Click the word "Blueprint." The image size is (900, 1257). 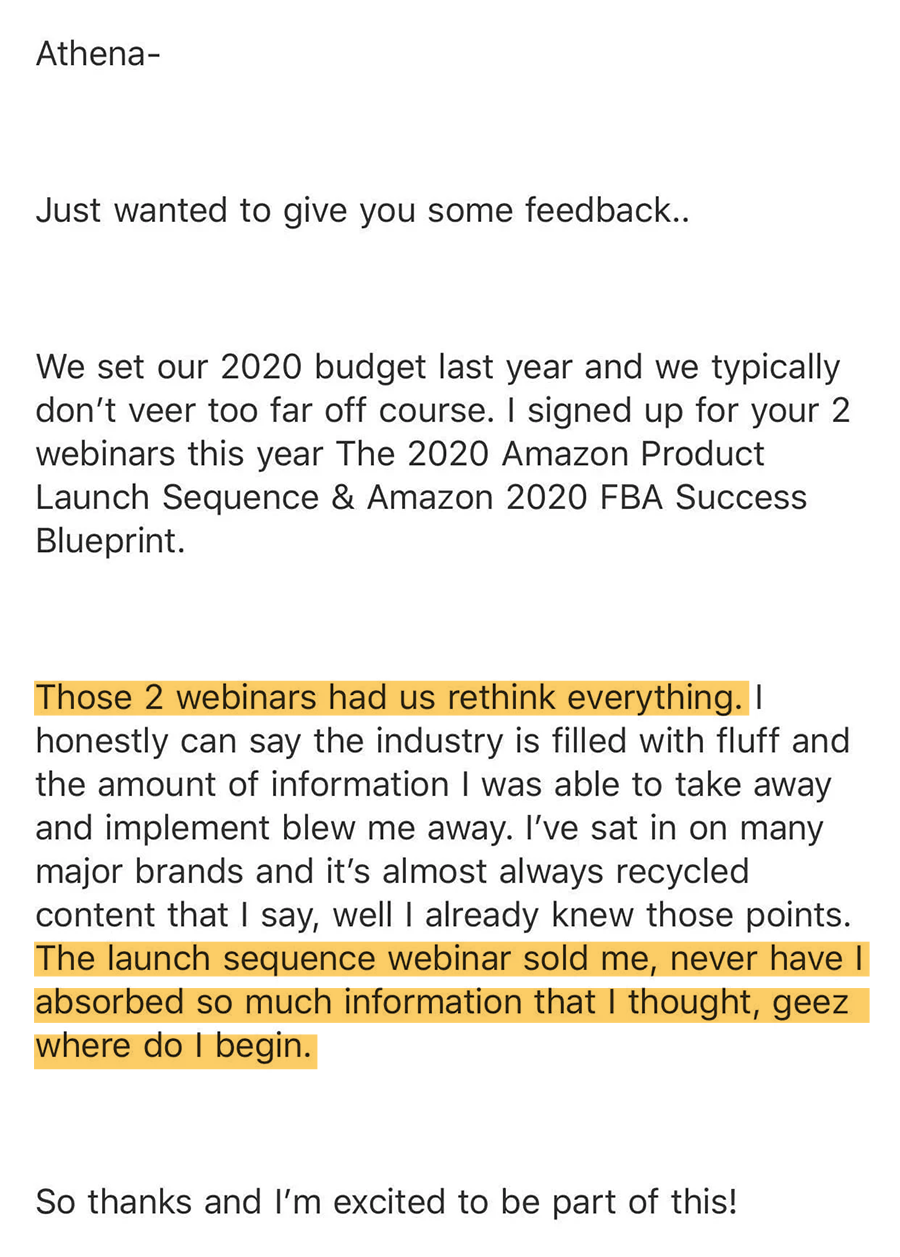(x=110, y=541)
